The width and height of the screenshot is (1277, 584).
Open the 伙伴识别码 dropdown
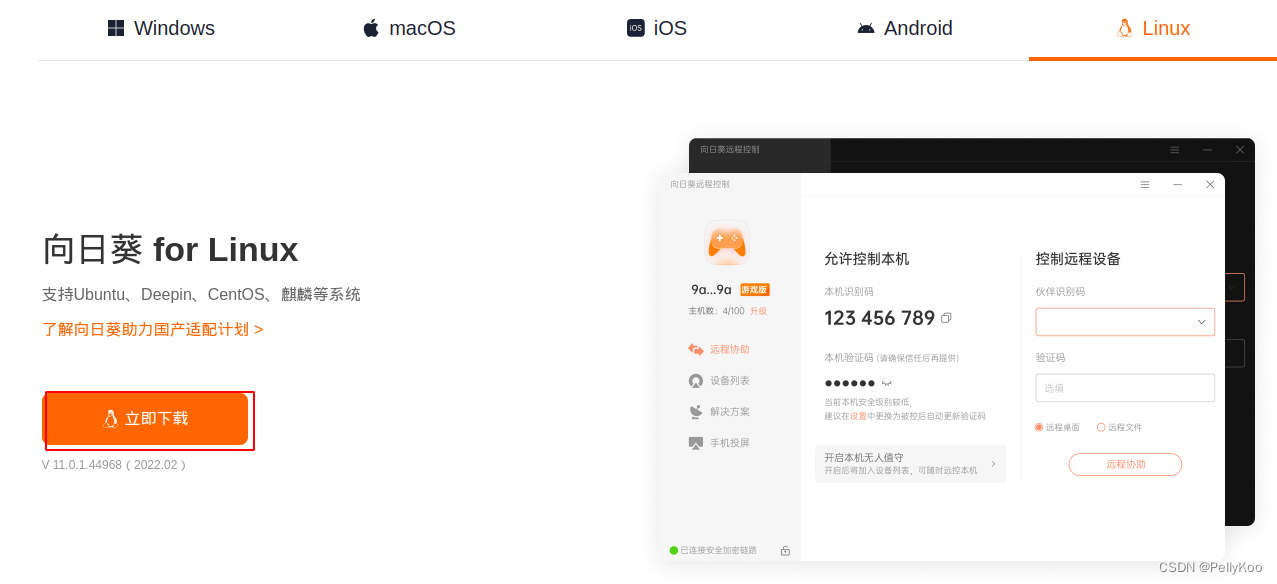point(1125,322)
